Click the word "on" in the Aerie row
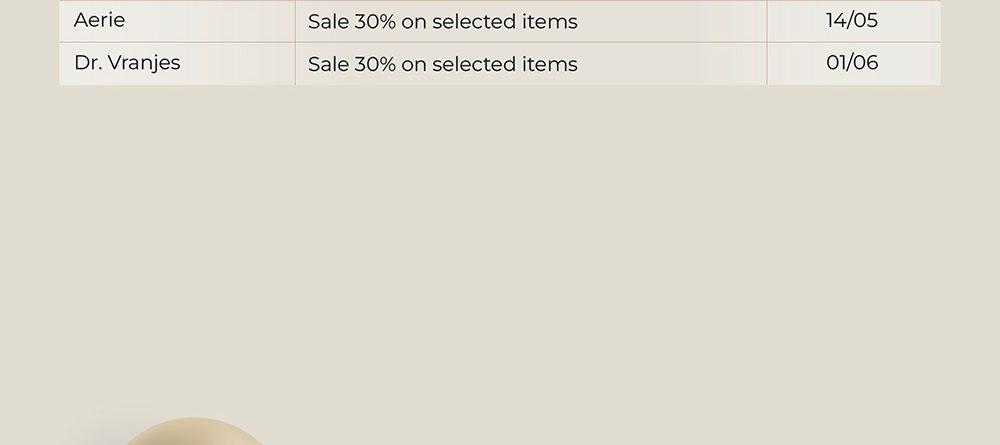The image size is (1000, 445). click(414, 23)
